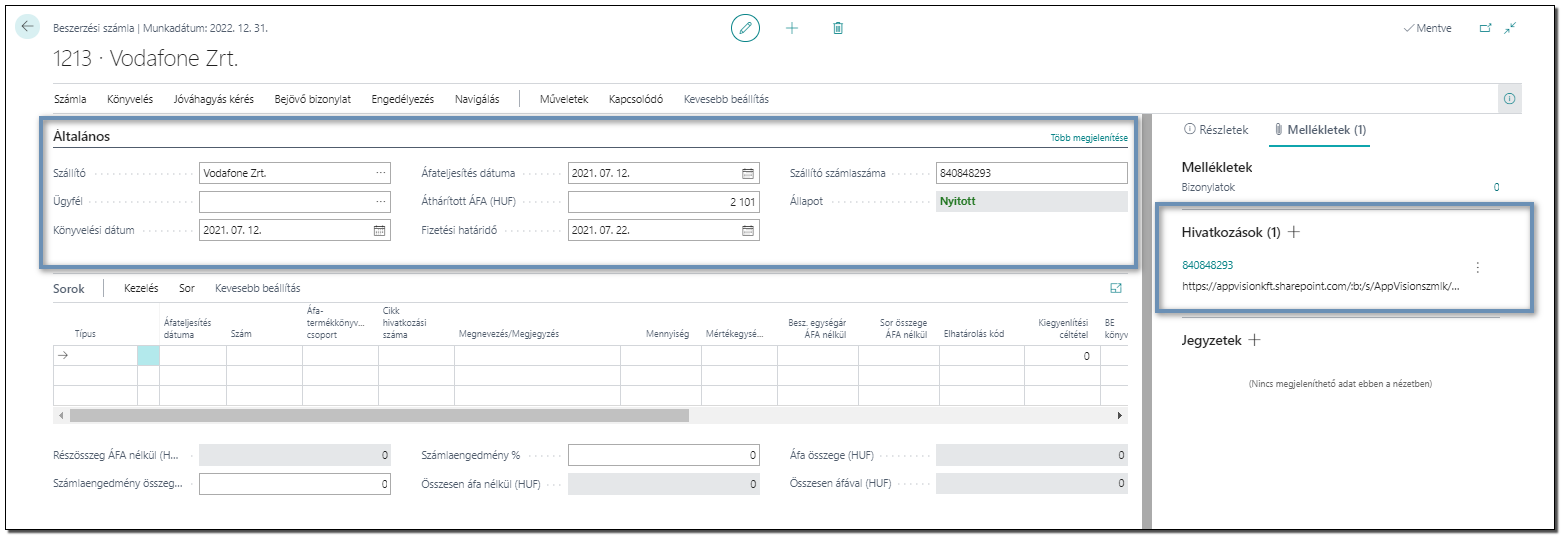Collapse the Általános section heading
The image size is (1561, 536).
click(x=81, y=135)
